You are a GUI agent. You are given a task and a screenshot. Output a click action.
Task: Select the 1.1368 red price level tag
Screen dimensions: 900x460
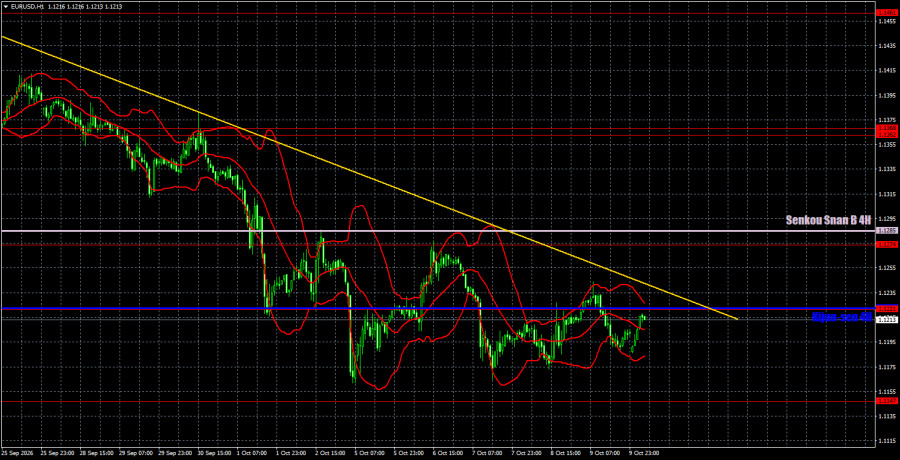pos(883,127)
